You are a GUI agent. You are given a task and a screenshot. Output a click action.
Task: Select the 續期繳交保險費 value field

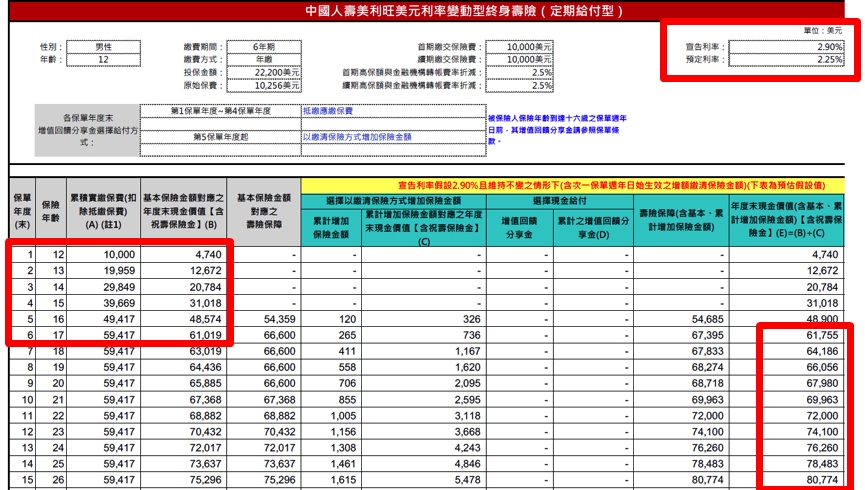point(519,60)
